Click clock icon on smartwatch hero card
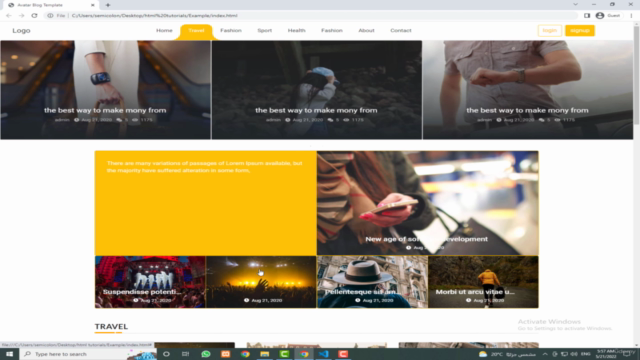This screenshot has width=640, height=360. click(76, 120)
